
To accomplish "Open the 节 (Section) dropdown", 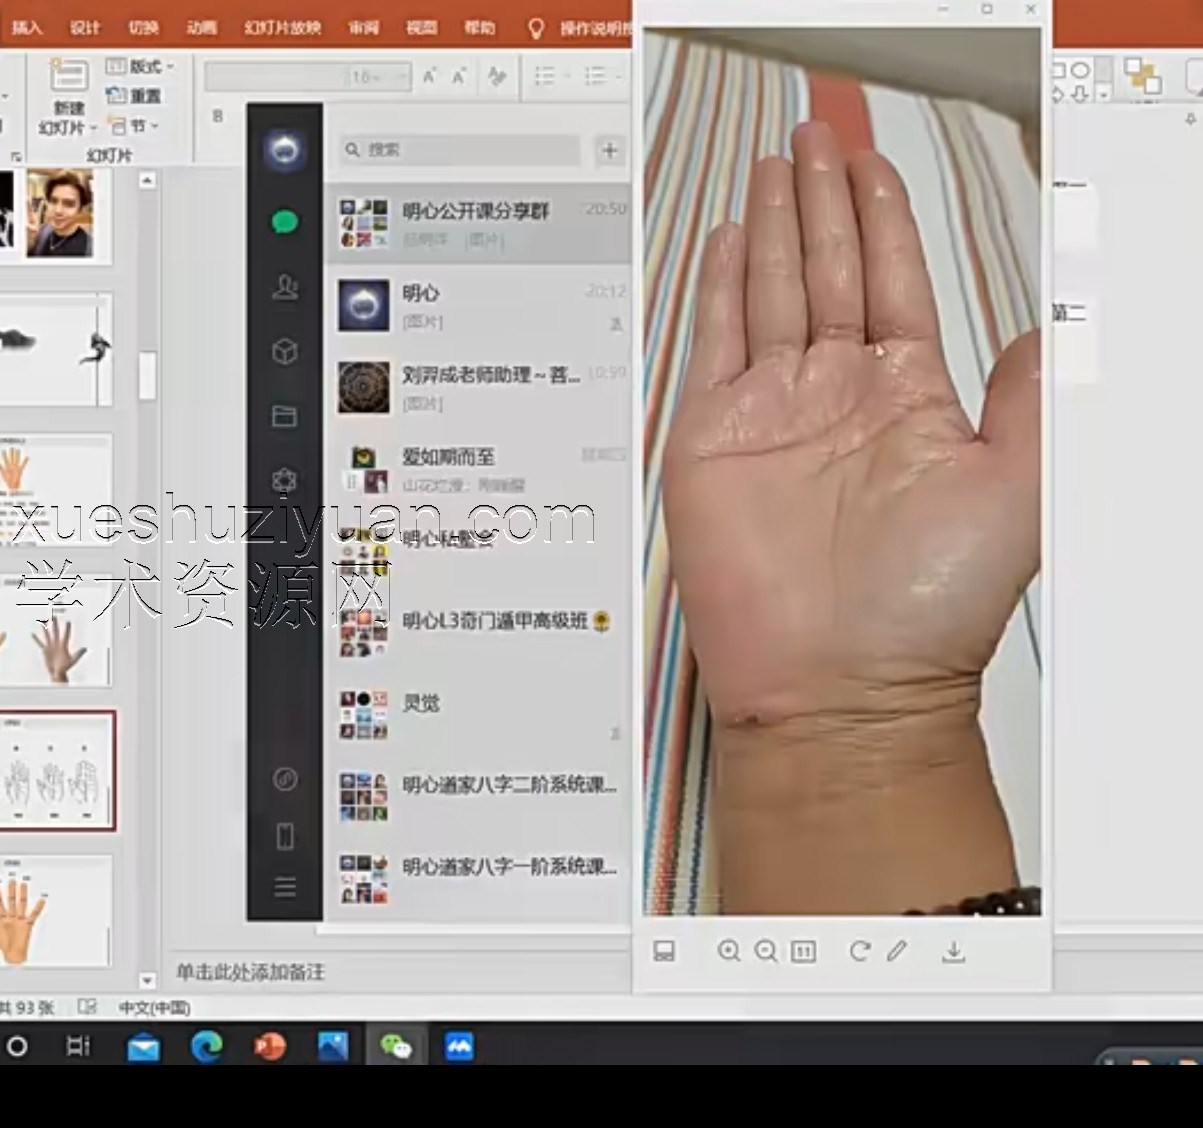I will click(x=140, y=126).
